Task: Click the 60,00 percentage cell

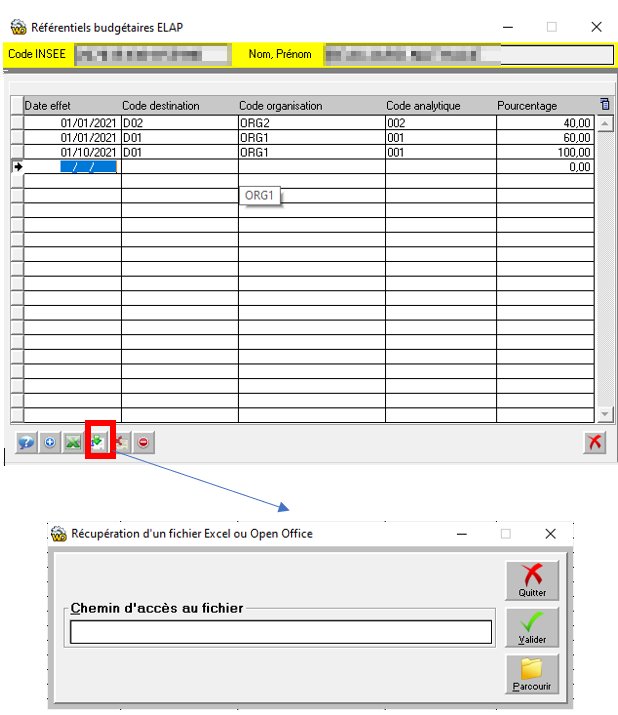Action: [545, 137]
